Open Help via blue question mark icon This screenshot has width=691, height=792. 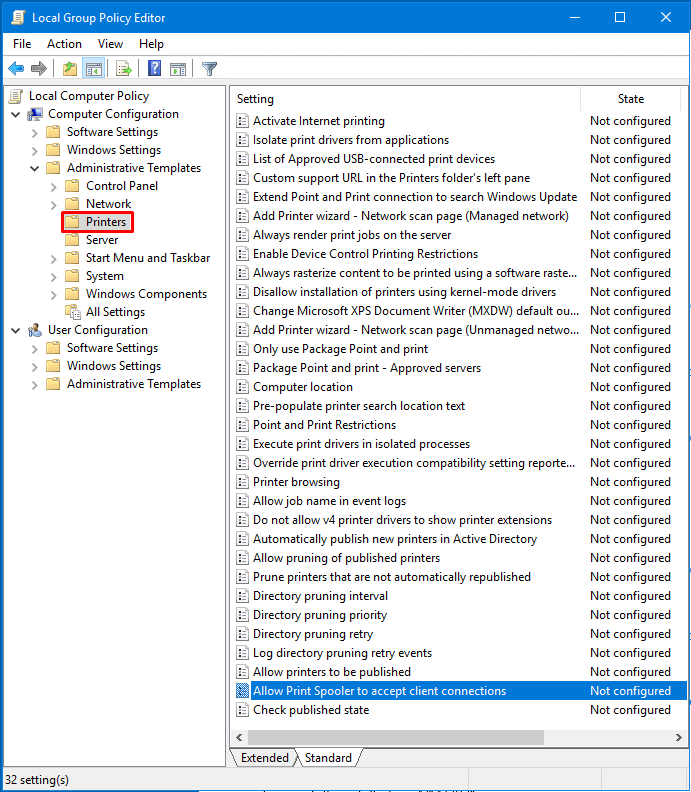point(155,69)
